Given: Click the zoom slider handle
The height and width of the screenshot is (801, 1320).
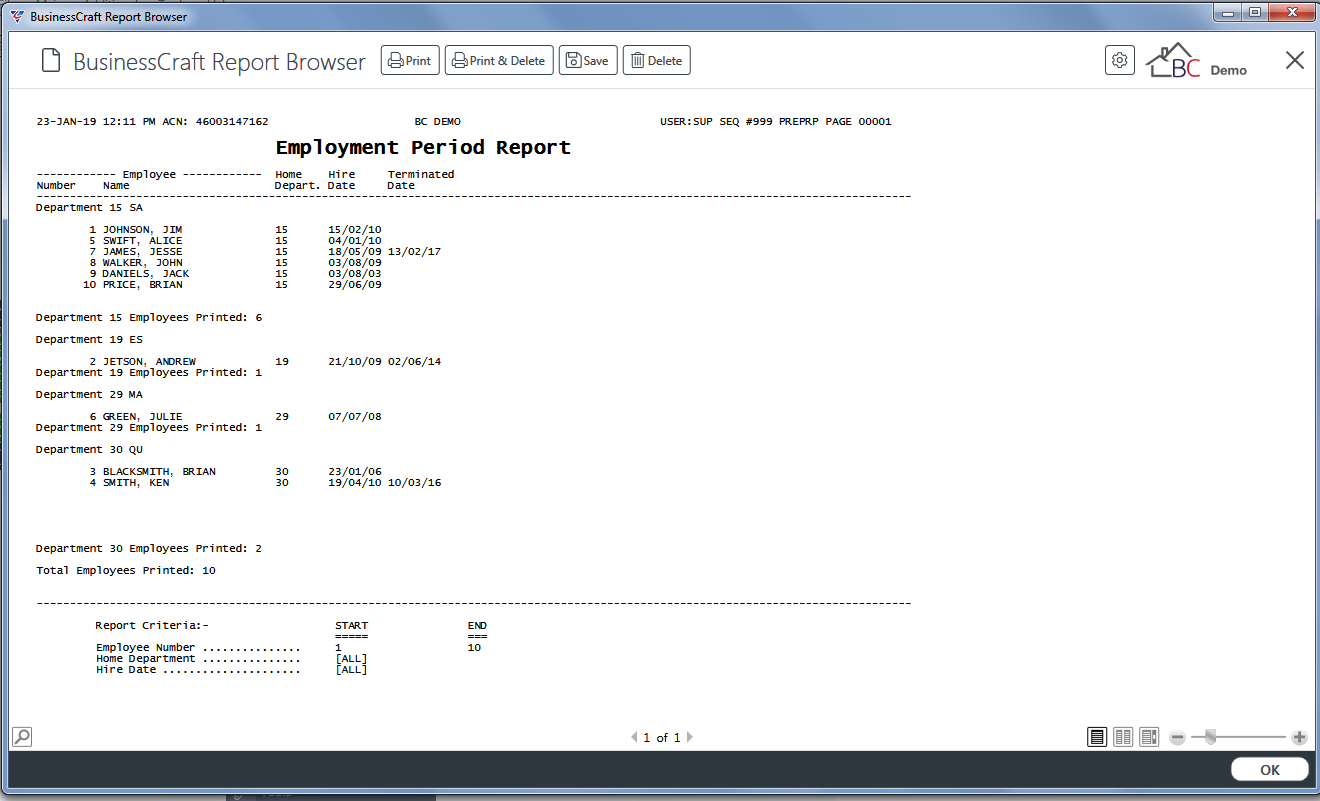Looking at the screenshot, I should [1210, 738].
